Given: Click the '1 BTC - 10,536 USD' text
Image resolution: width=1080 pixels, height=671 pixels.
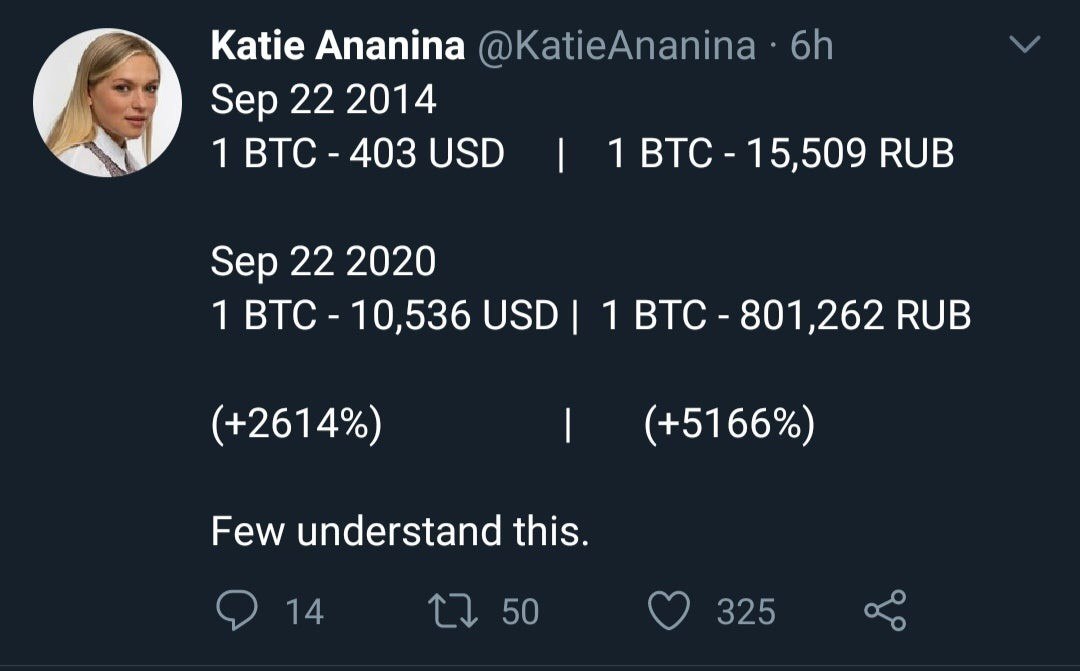Looking at the screenshot, I should click(384, 316).
